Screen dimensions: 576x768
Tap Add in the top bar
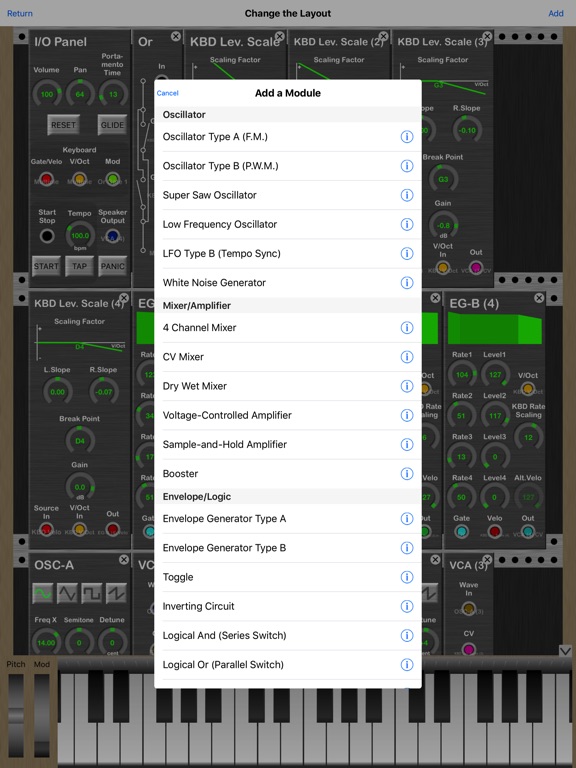tap(555, 13)
